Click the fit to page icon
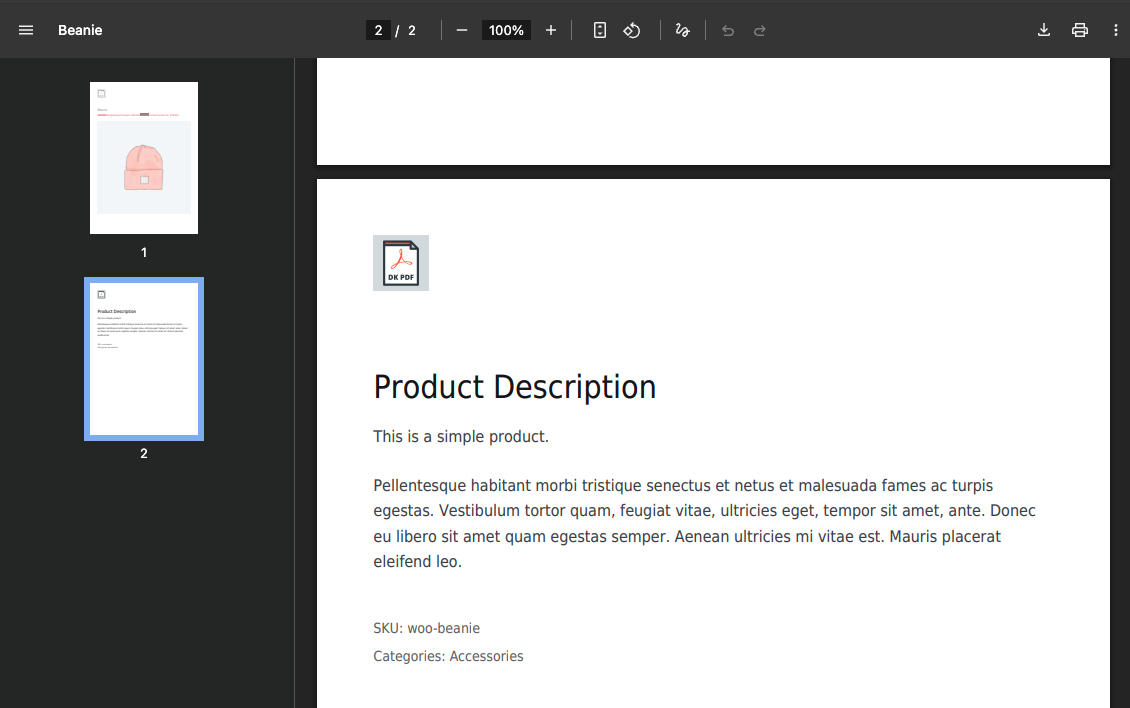The image size is (1130, 708). pyautogui.click(x=600, y=30)
